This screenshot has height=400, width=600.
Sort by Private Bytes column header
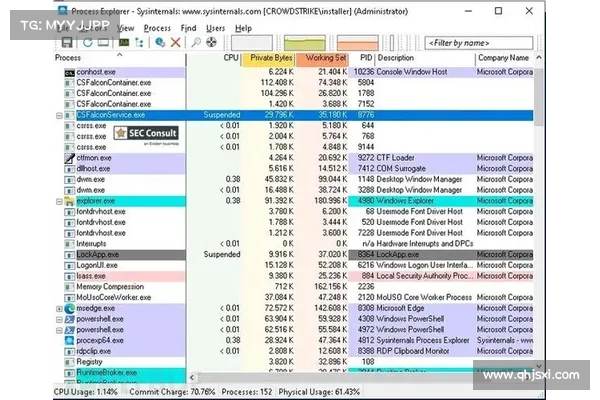click(x=268, y=58)
